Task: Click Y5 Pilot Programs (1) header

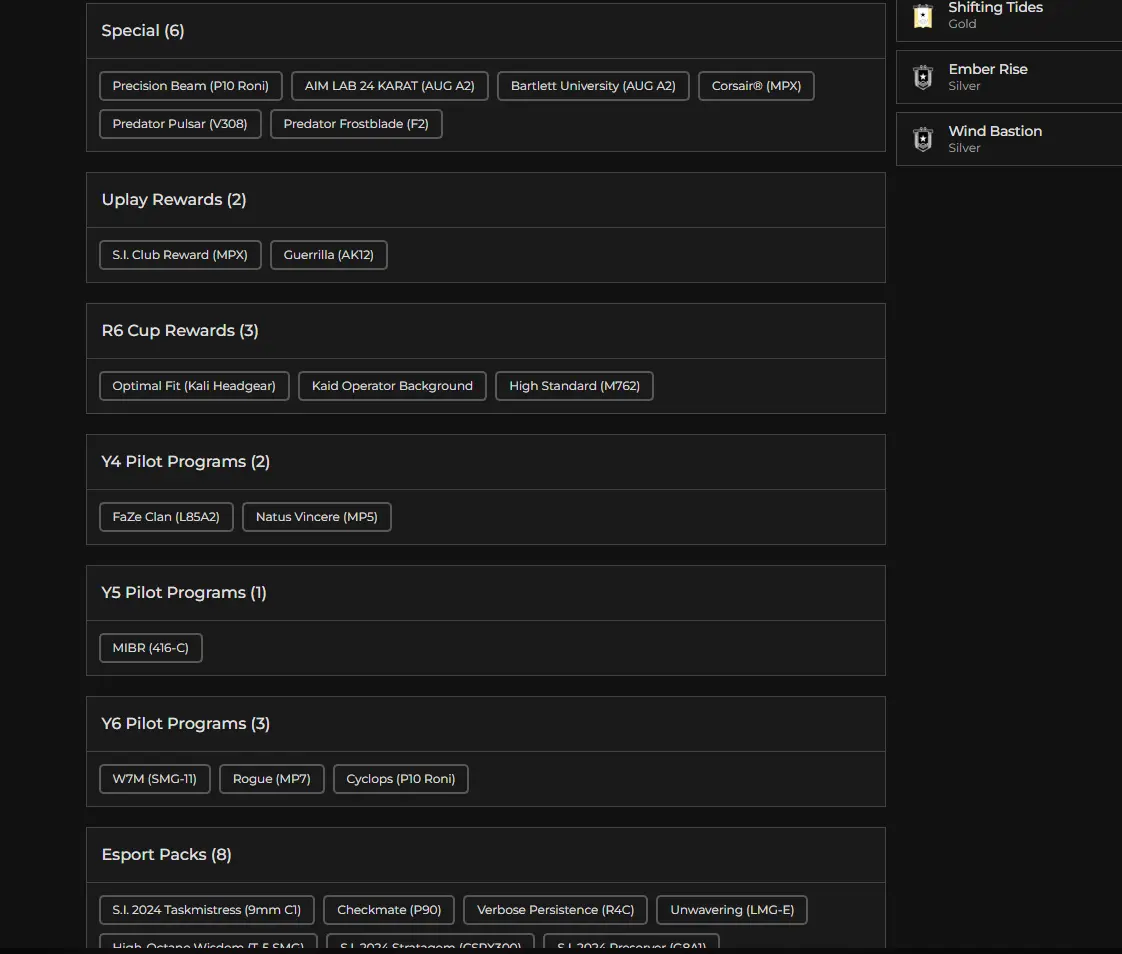Action: click(x=486, y=593)
